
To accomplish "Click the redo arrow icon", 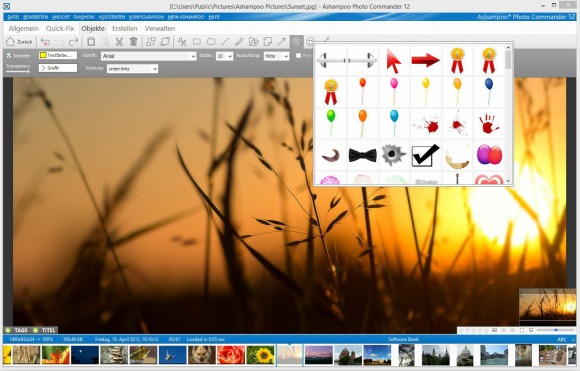I will 74,42.
